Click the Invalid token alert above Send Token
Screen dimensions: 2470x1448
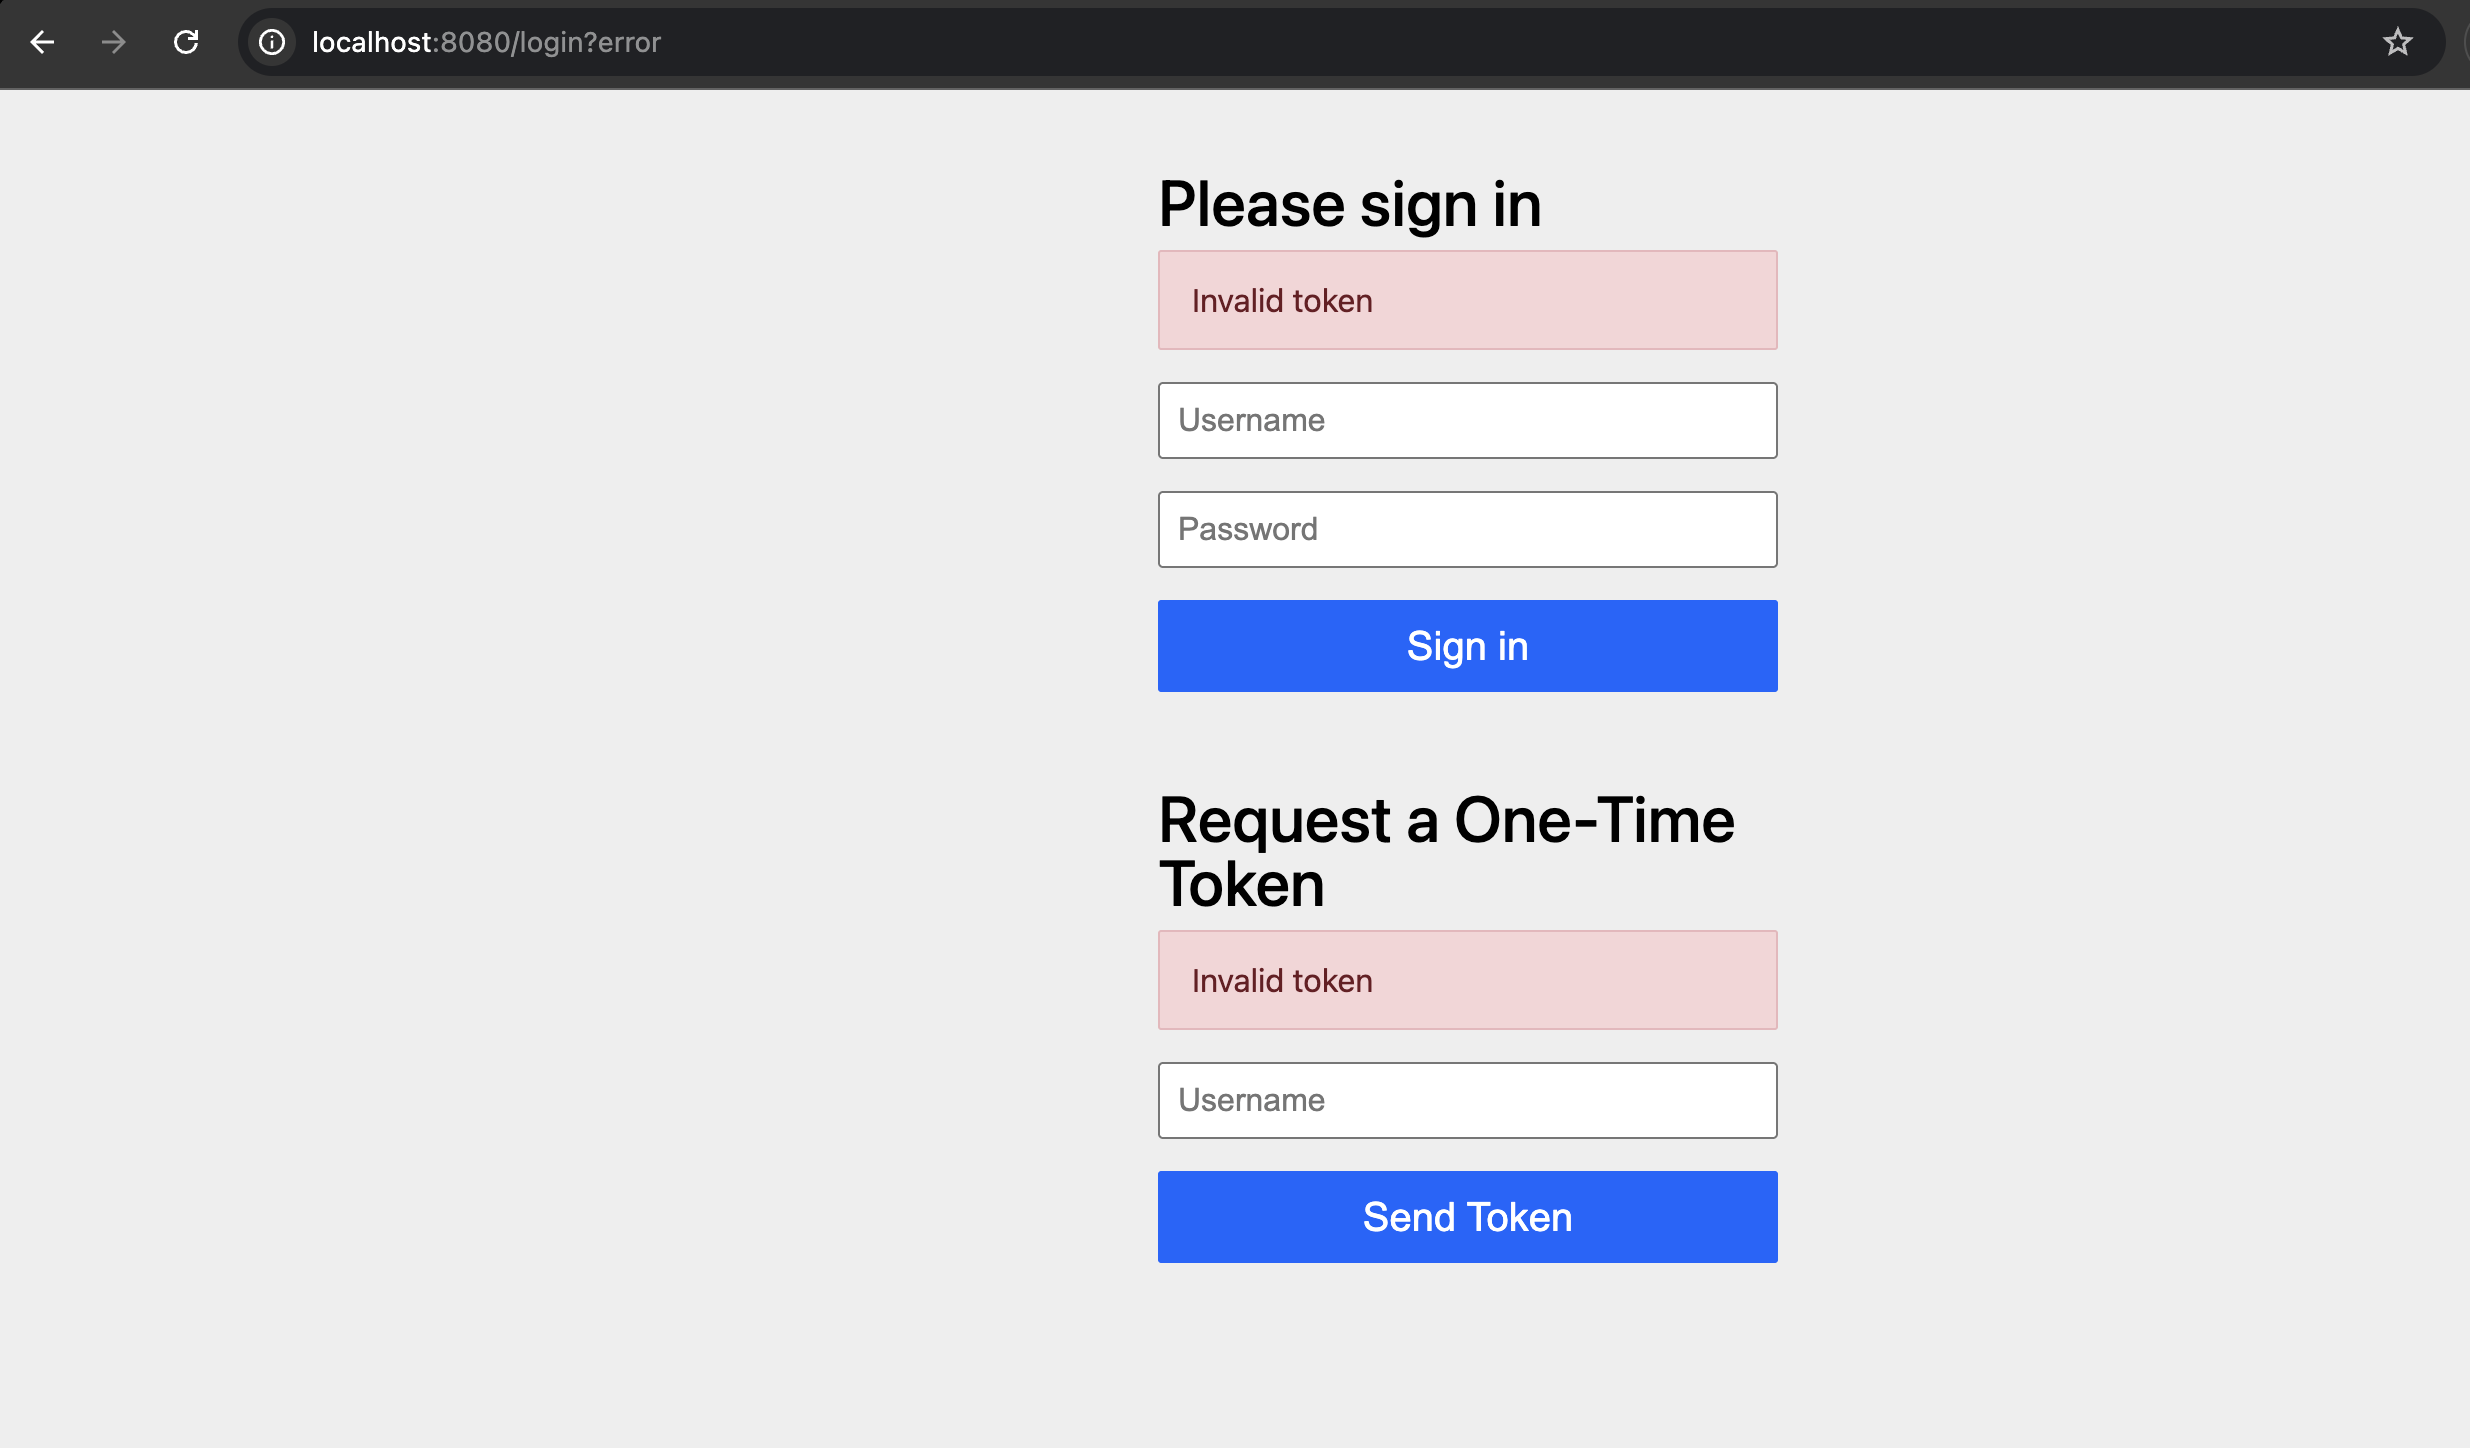[x=1467, y=980]
